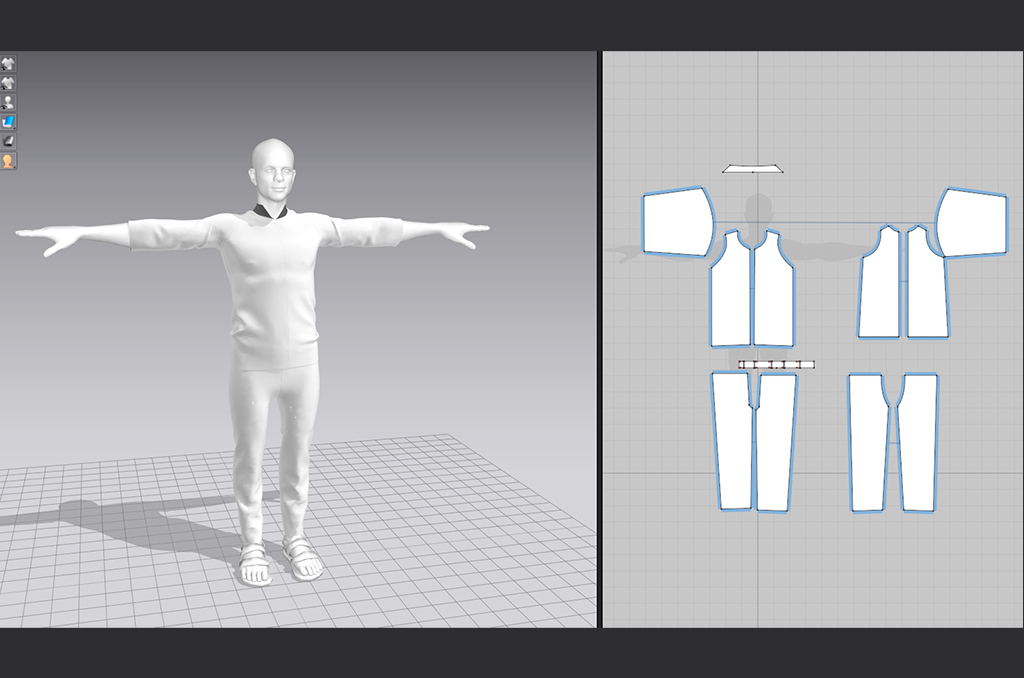
Task: Select the collar pattern piece in 2D window
Action: coord(752,167)
